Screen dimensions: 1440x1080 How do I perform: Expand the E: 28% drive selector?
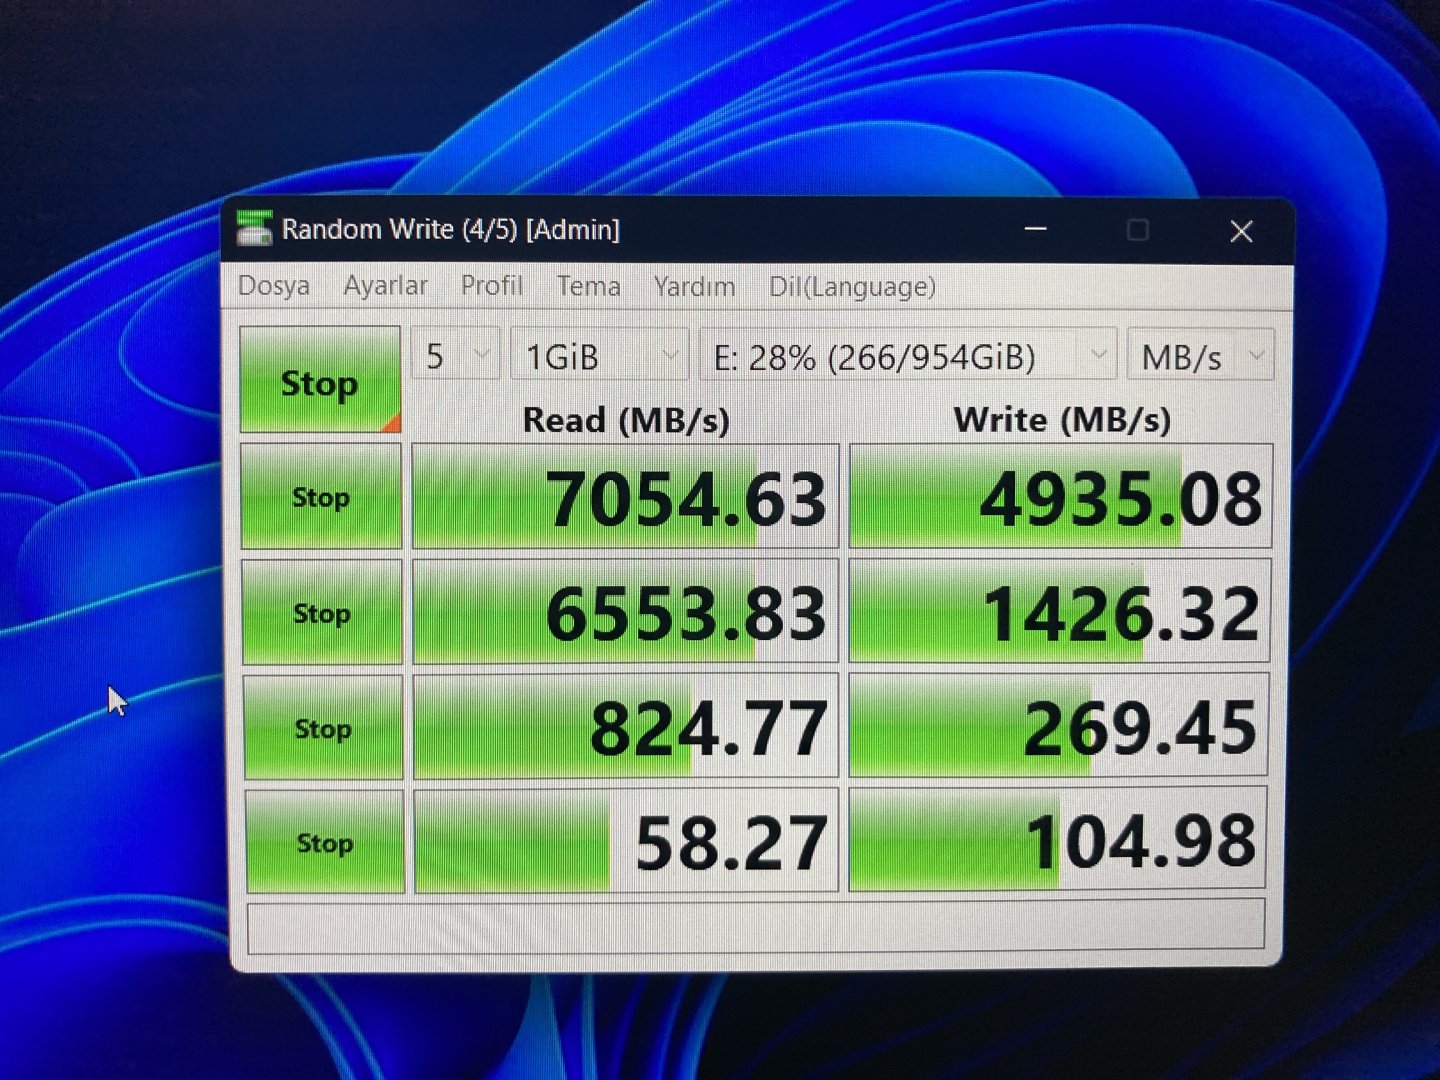coord(908,355)
